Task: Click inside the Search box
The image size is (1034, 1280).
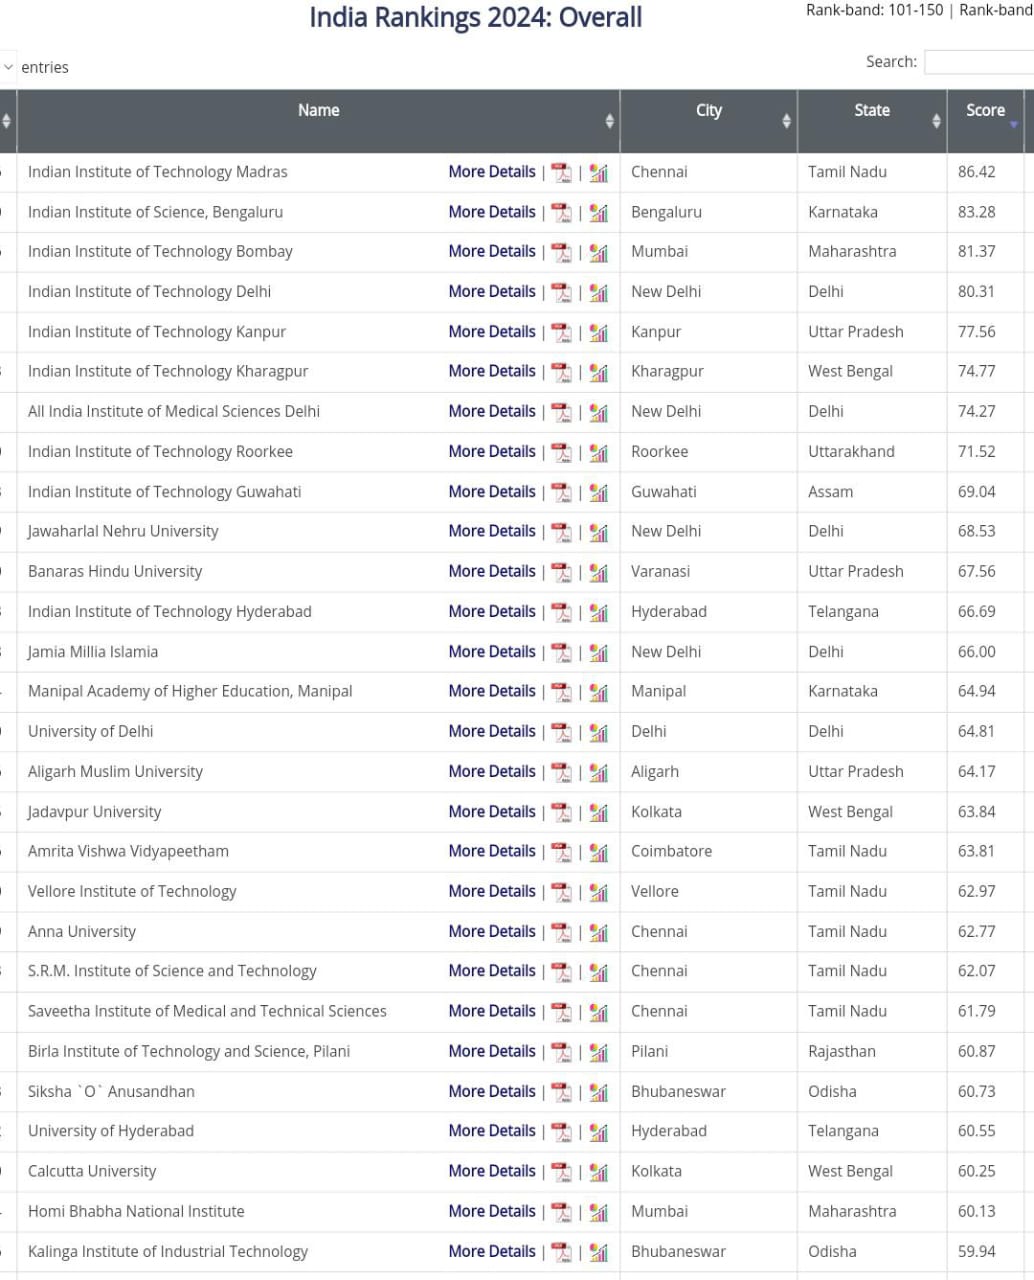Action: [979, 62]
